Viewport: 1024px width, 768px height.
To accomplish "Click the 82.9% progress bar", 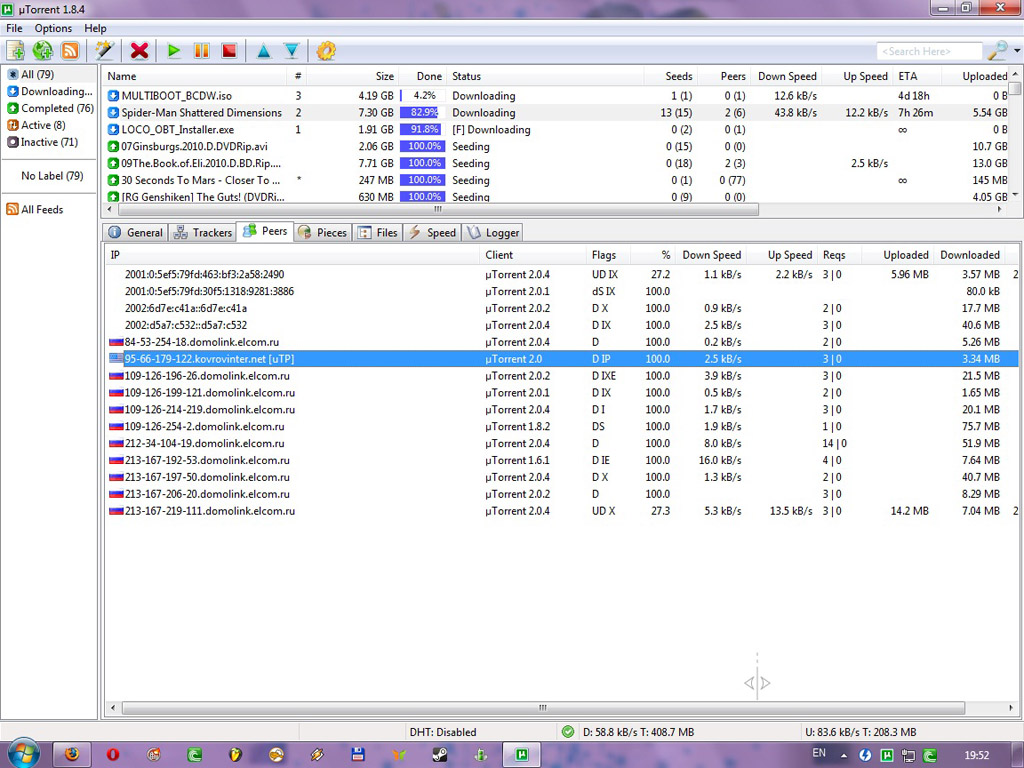I will pos(423,112).
